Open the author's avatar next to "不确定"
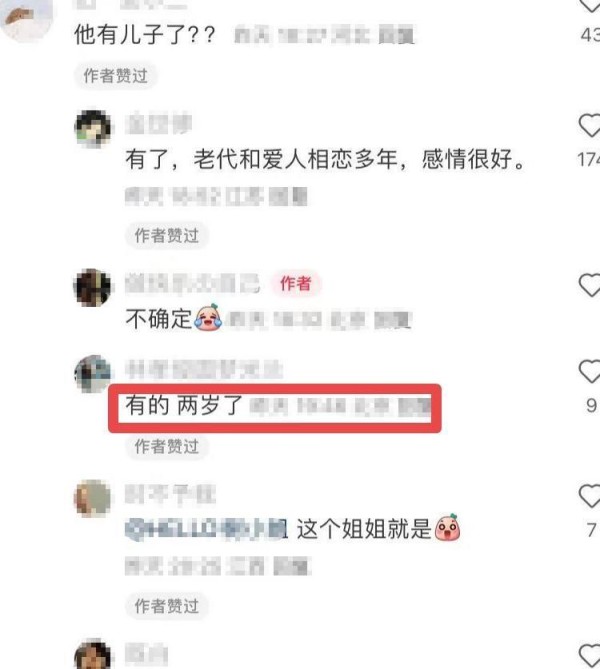600x669 pixels. point(93,288)
